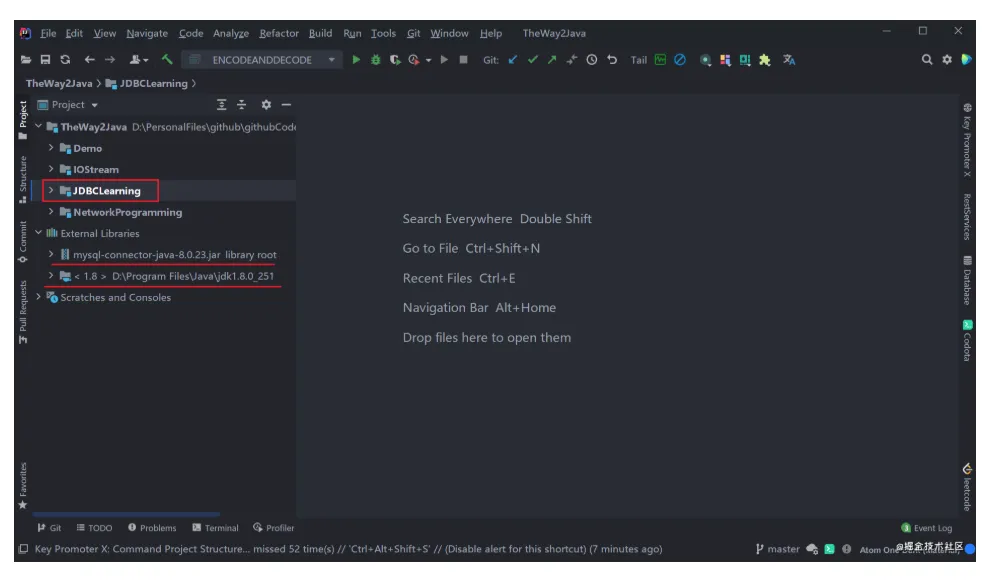Navigate Forward with the right arrow
Screen dimensions: 989x584
(110, 60)
